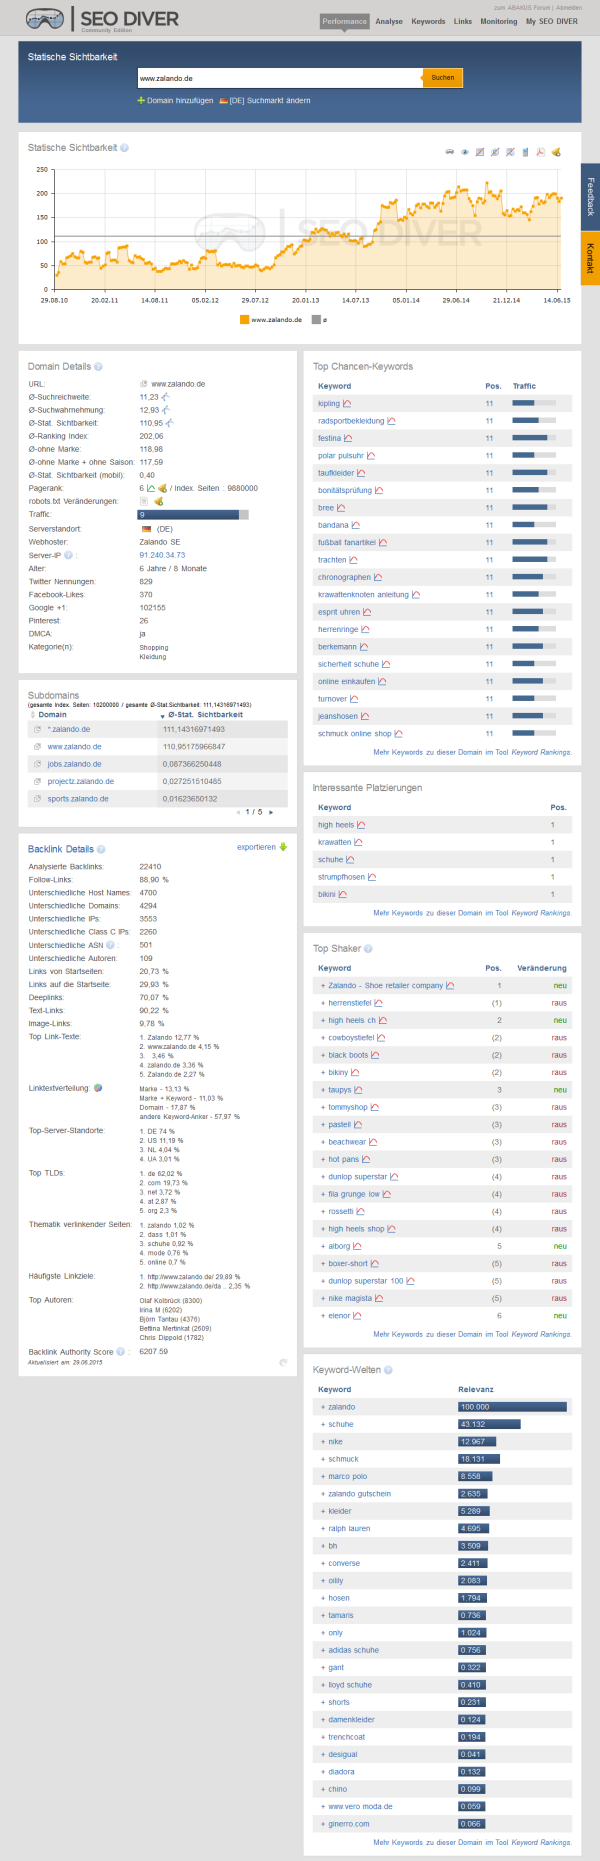This screenshot has width=600, height=1861.
Task: Click the exportieren link in Backlink Details
Action: [x=256, y=847]
